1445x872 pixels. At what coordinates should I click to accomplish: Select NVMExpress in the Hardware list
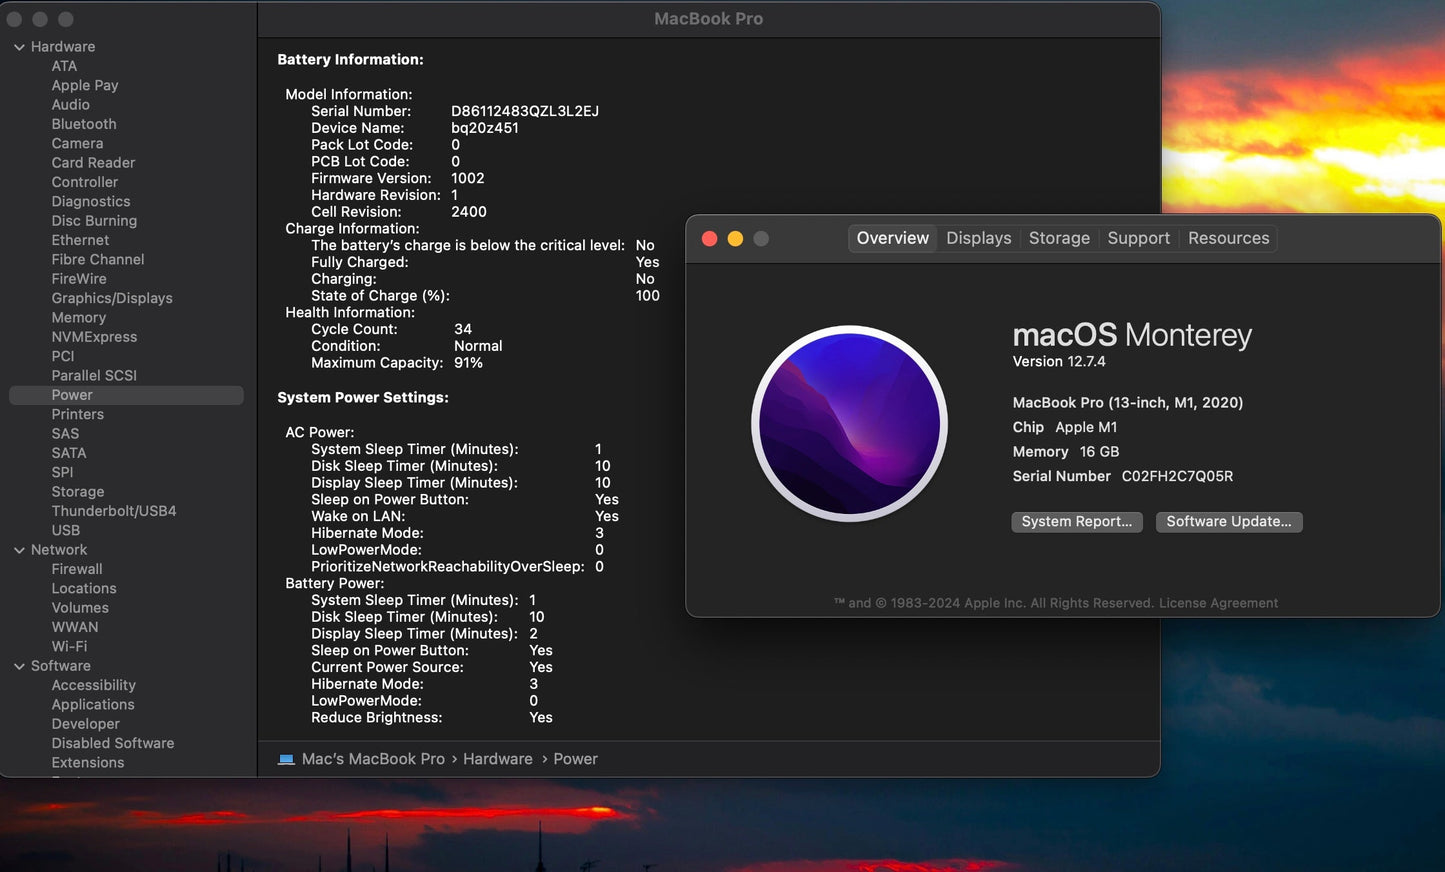[94, 337]
